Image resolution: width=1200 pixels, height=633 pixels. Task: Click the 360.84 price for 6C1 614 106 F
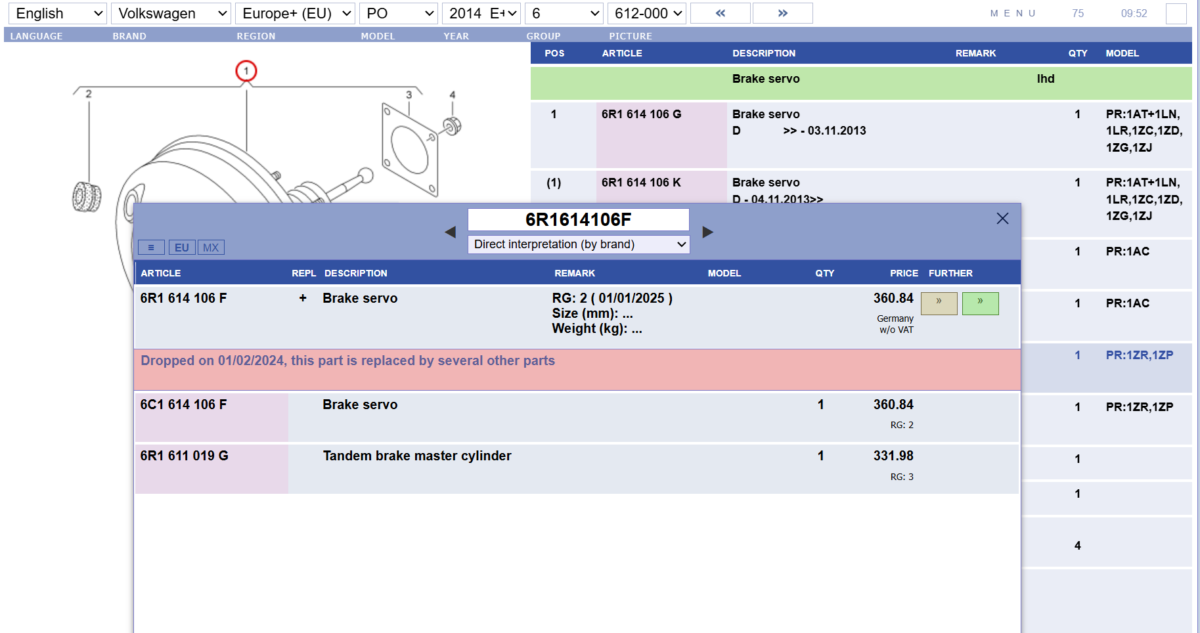point(893,405)
